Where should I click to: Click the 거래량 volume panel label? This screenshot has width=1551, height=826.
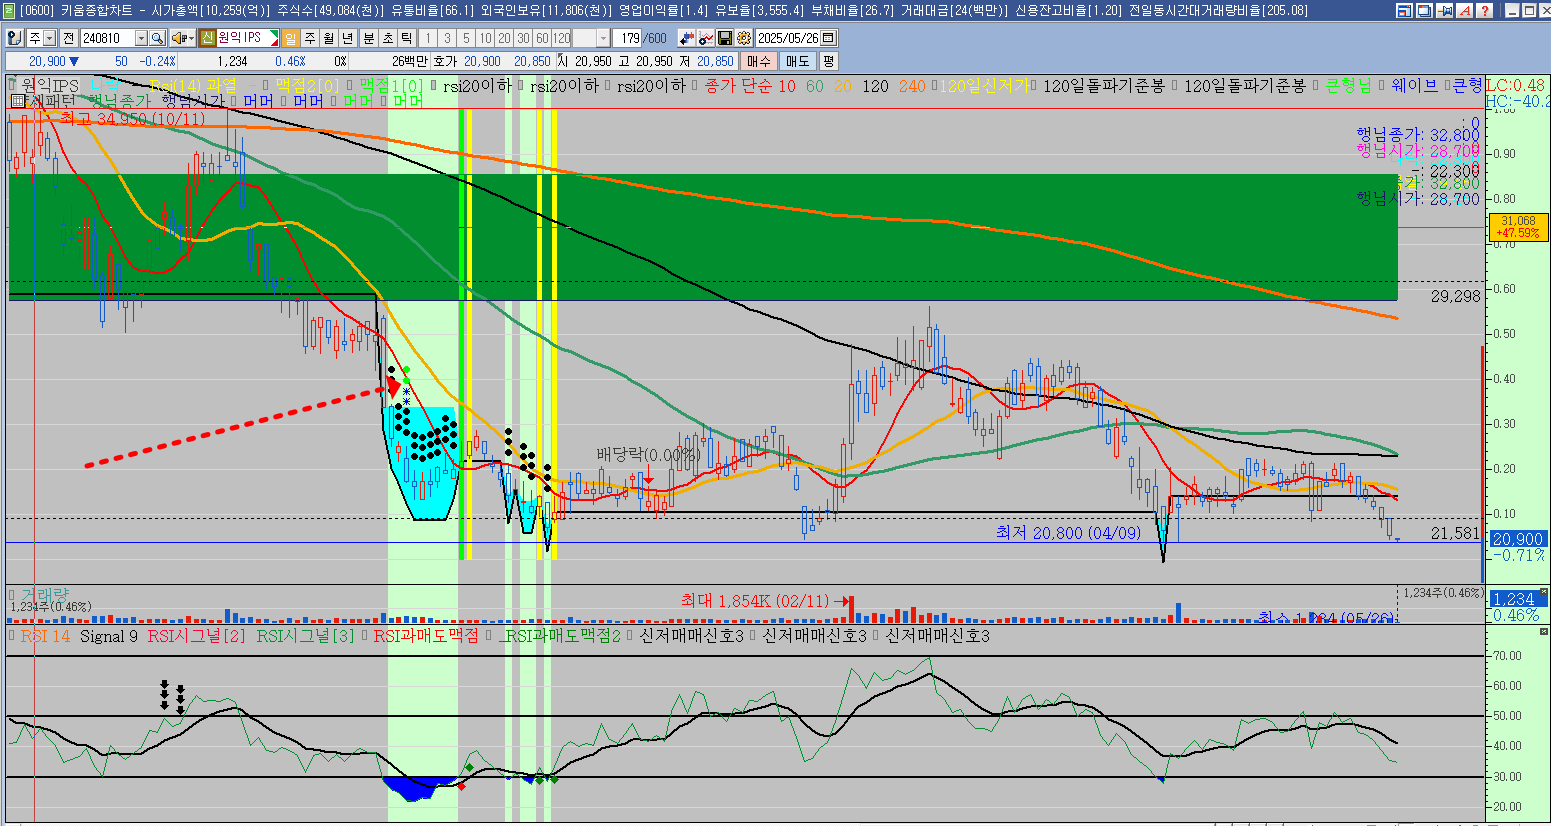(x=45, y=594)
